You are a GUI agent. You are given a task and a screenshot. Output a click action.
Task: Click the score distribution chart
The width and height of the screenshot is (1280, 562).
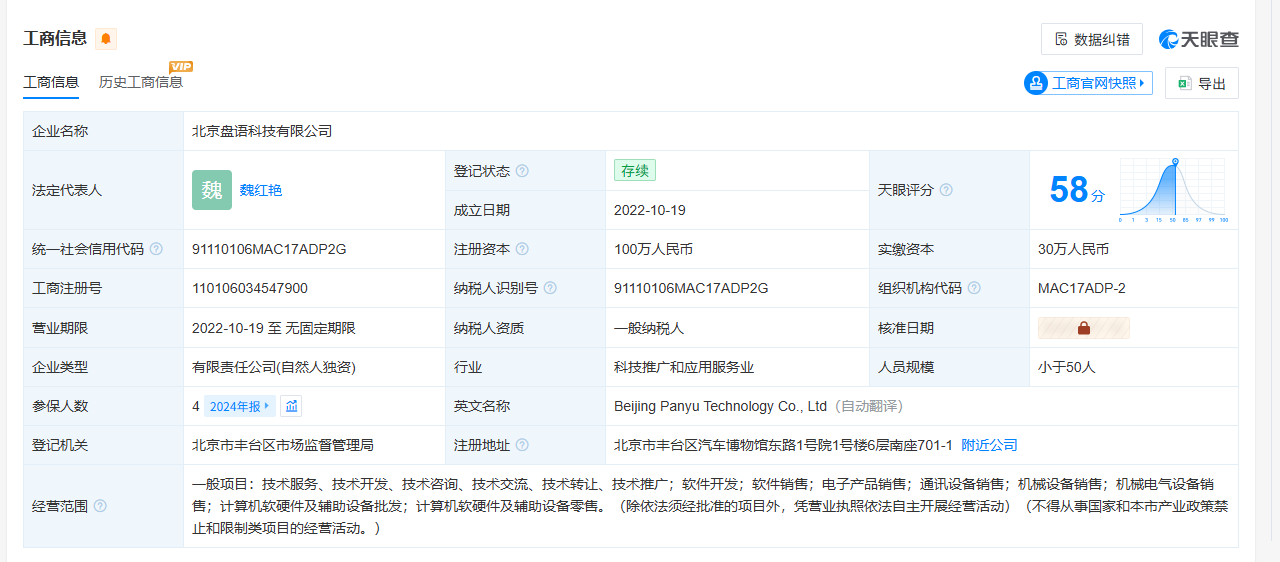point(1174,190)
